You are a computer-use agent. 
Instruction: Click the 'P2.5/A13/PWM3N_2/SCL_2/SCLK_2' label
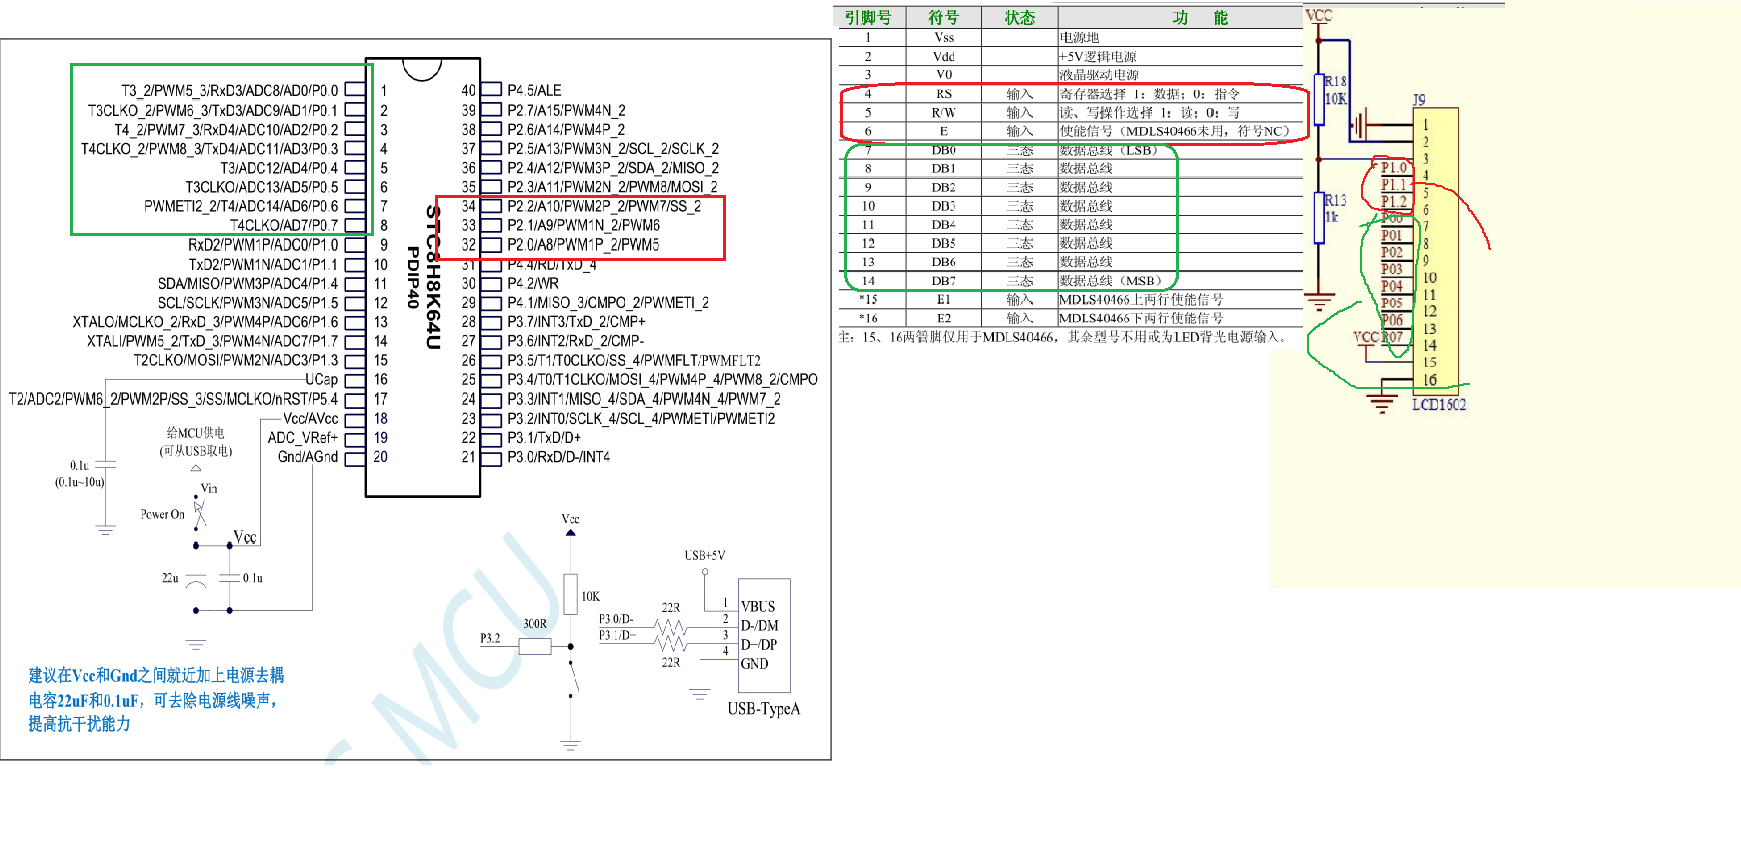pos(613,148)
